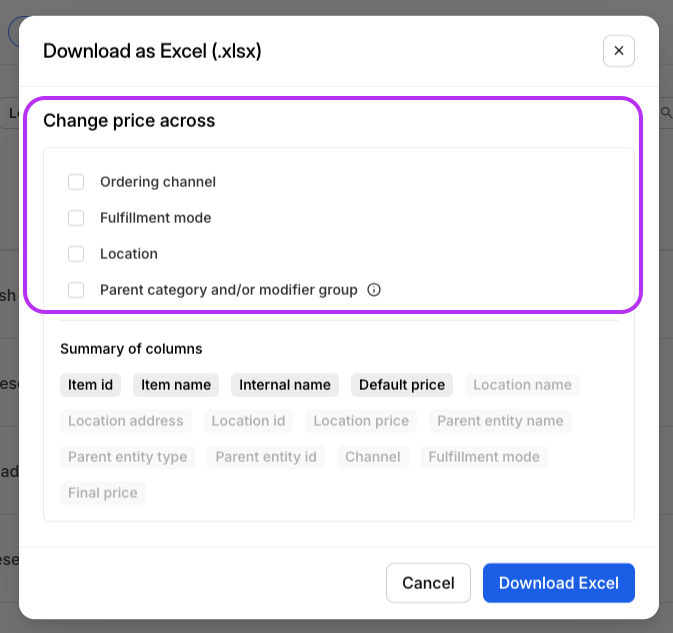The height and width of the screenshot is (633, 673).
Task: Click the search magnifier behind the dialog
Action: pyautogui.click(x=666, y=114)
